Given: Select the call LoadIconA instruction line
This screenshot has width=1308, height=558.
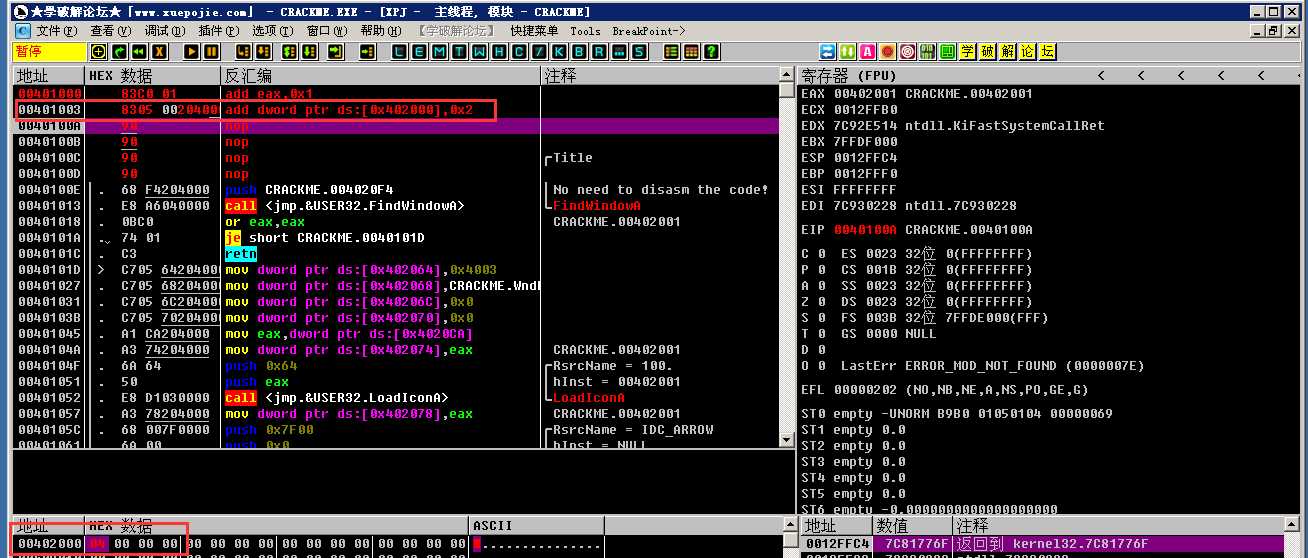Looking at the screenshot, I should [395, 398].
